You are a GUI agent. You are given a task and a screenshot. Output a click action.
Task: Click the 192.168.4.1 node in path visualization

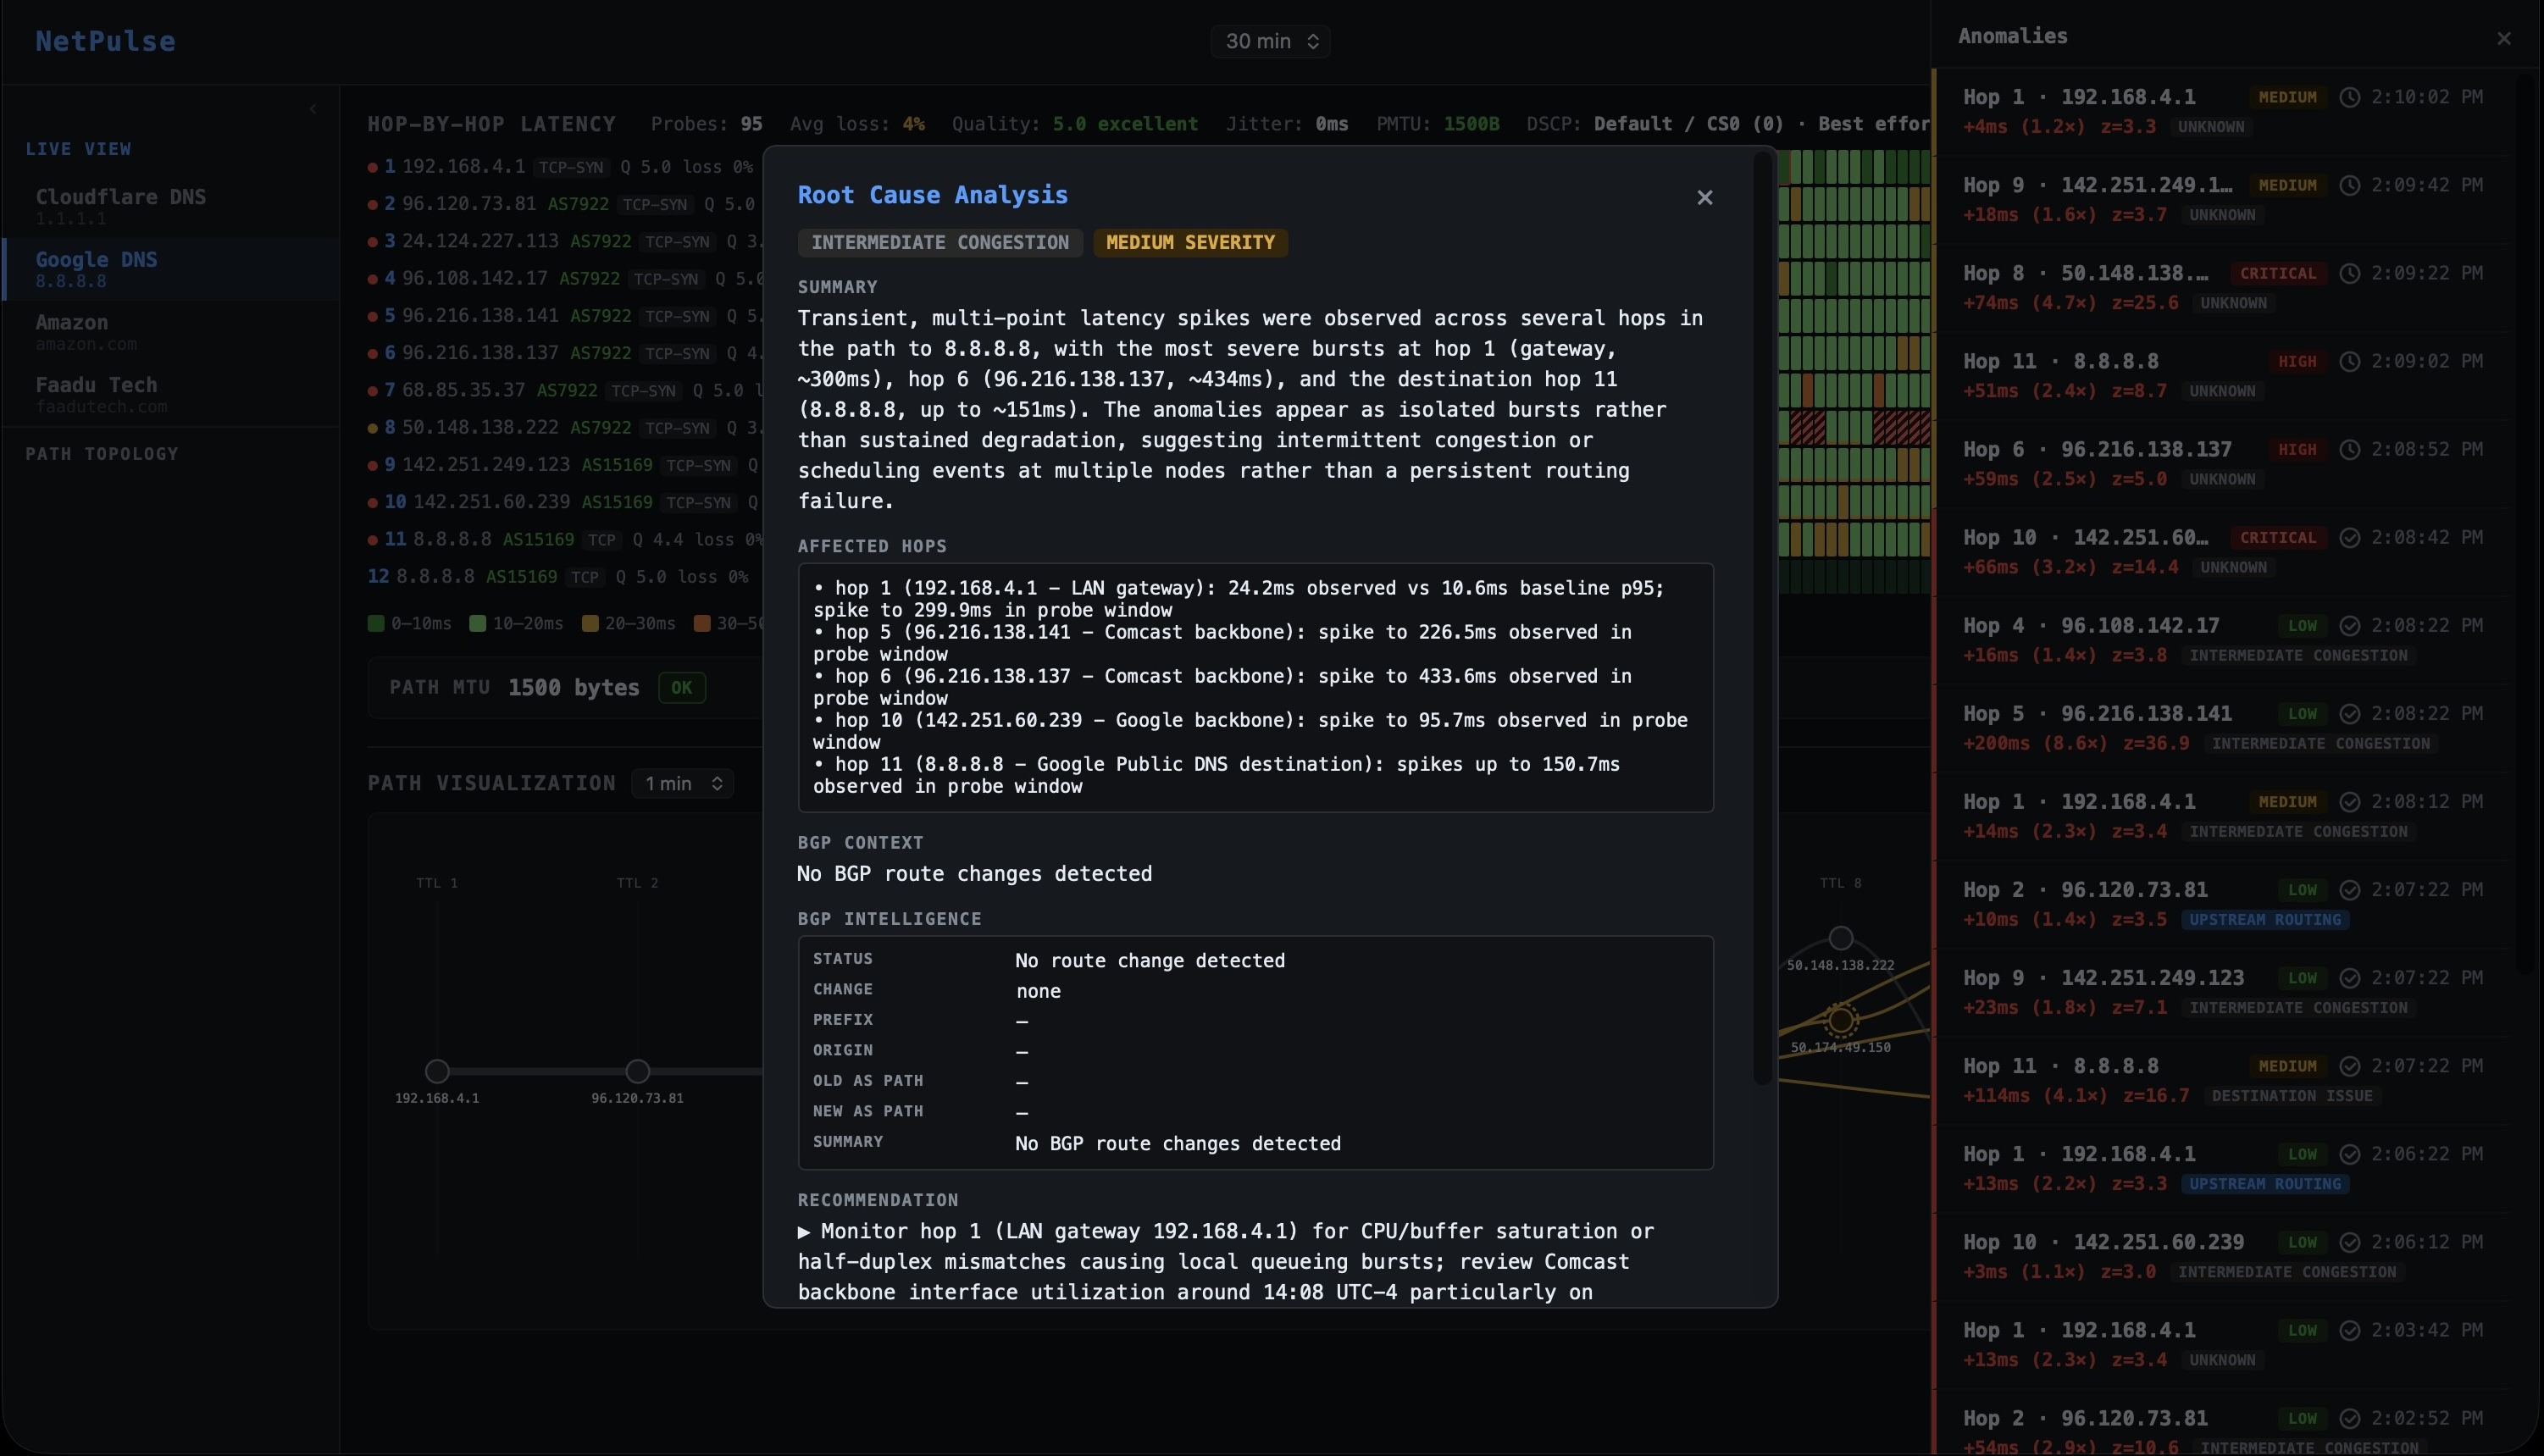click(x=437, y=1071)
